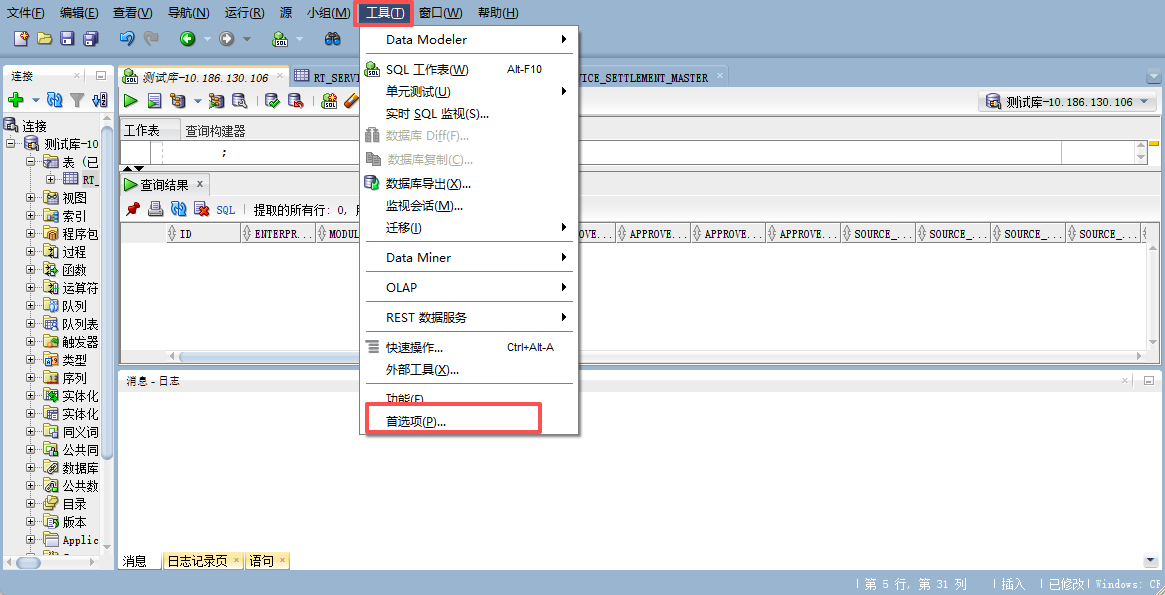Image resolution: width=1165 pixels, height=595 pixels.
Task: Run statement with green play icon
Action: coord(131,100)
